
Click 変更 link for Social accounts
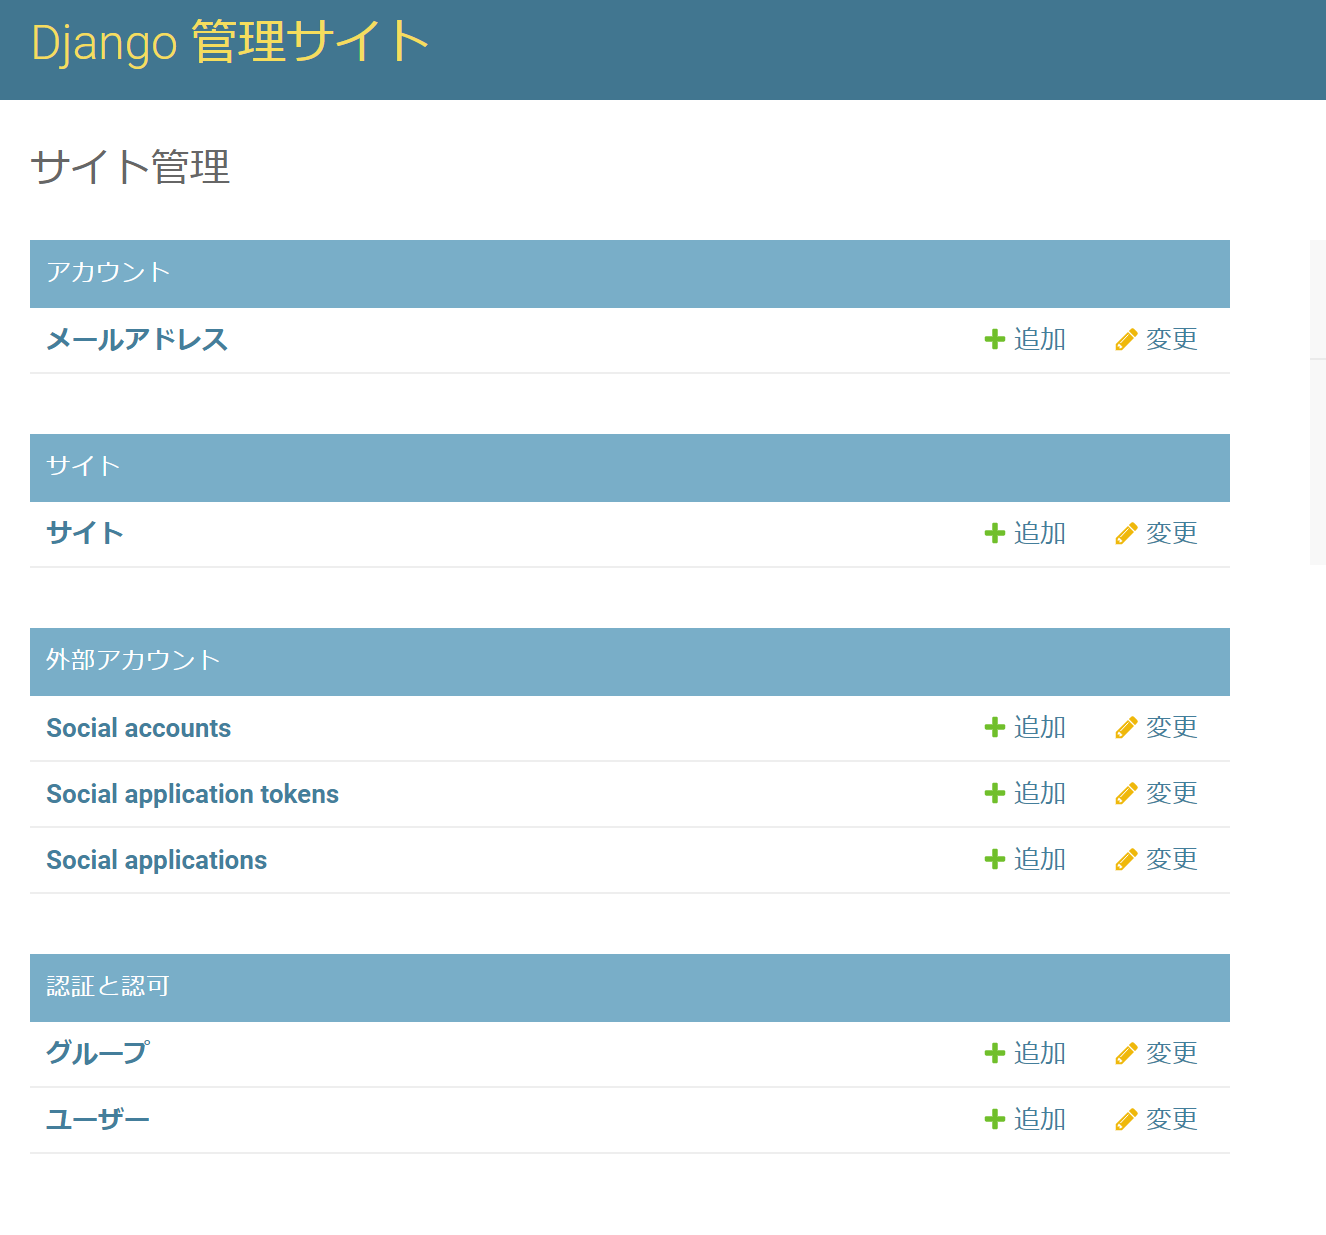pos(1171,728)
